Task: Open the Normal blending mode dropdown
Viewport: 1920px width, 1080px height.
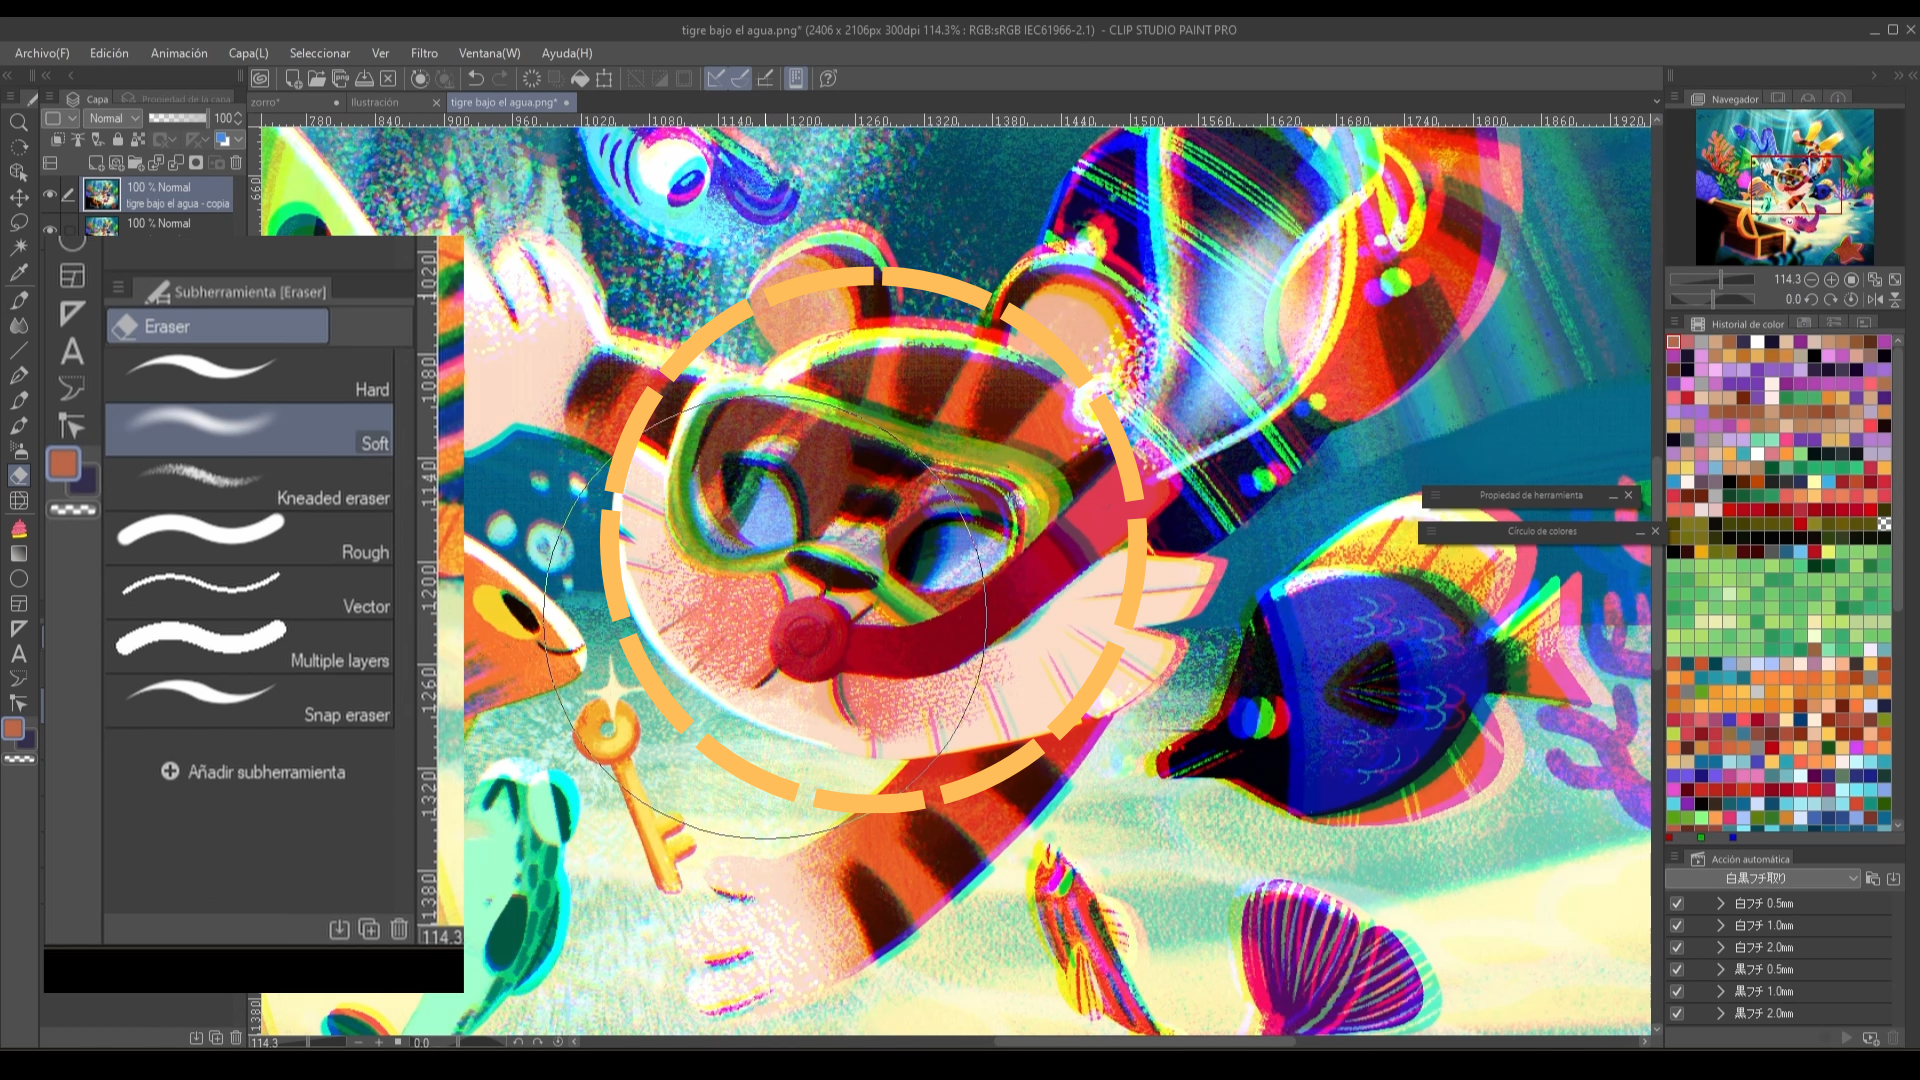Action: pyautogui.click(x=114, y=118)
